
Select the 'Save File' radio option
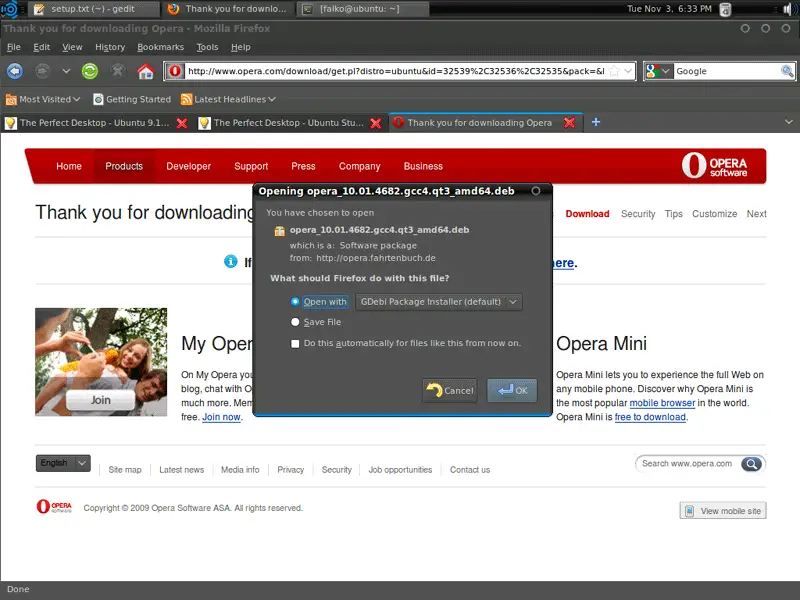[x=295, y=322]
